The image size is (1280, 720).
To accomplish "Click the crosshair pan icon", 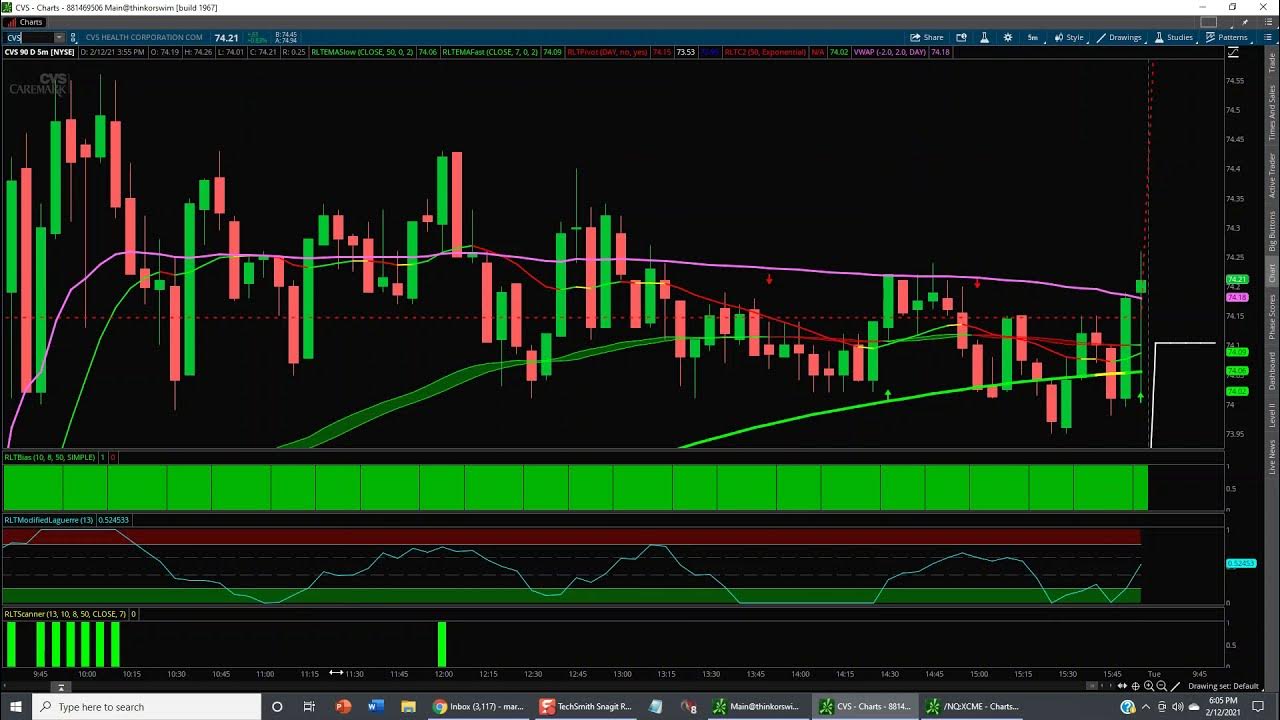I will click(1135, 686).
